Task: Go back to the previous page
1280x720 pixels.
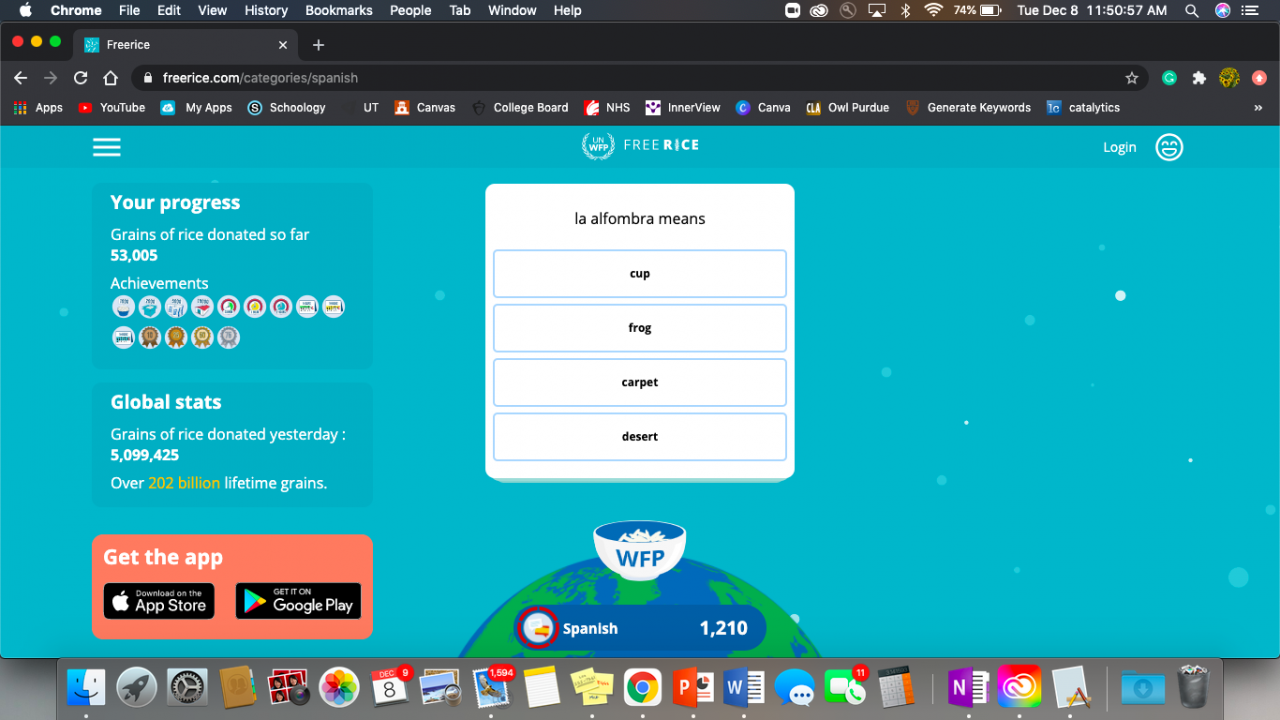Action: [21, 78]
